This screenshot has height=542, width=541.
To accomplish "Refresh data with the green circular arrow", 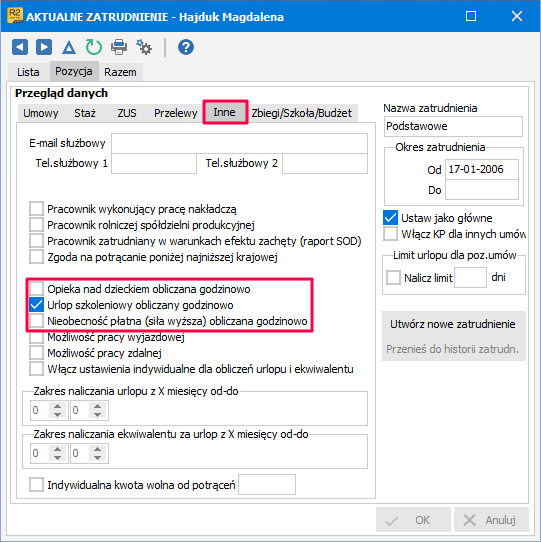I will (94, 47).
